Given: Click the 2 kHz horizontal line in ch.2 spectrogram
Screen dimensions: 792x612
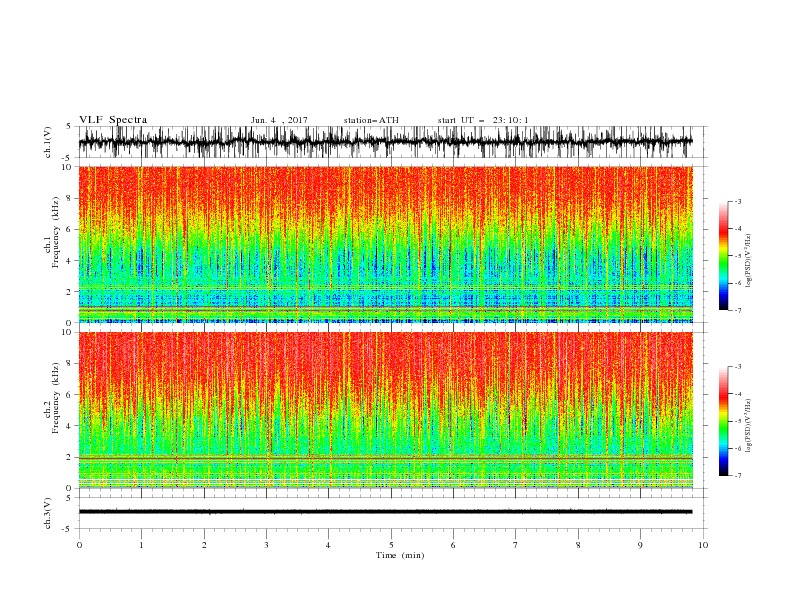Looking at the screenshot, I should click(x=385, y=458).
